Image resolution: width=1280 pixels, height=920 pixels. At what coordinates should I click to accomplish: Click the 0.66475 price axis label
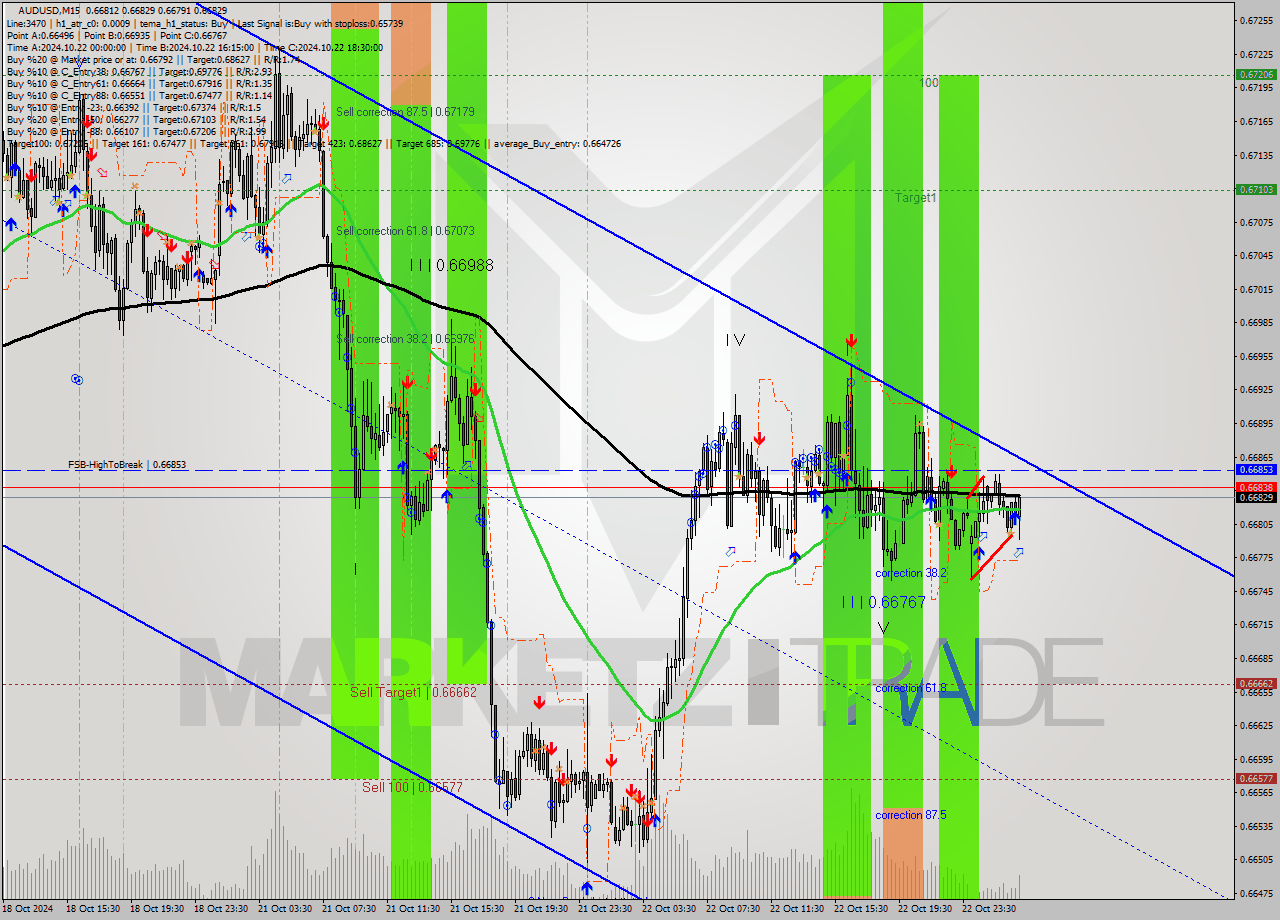1256,894
